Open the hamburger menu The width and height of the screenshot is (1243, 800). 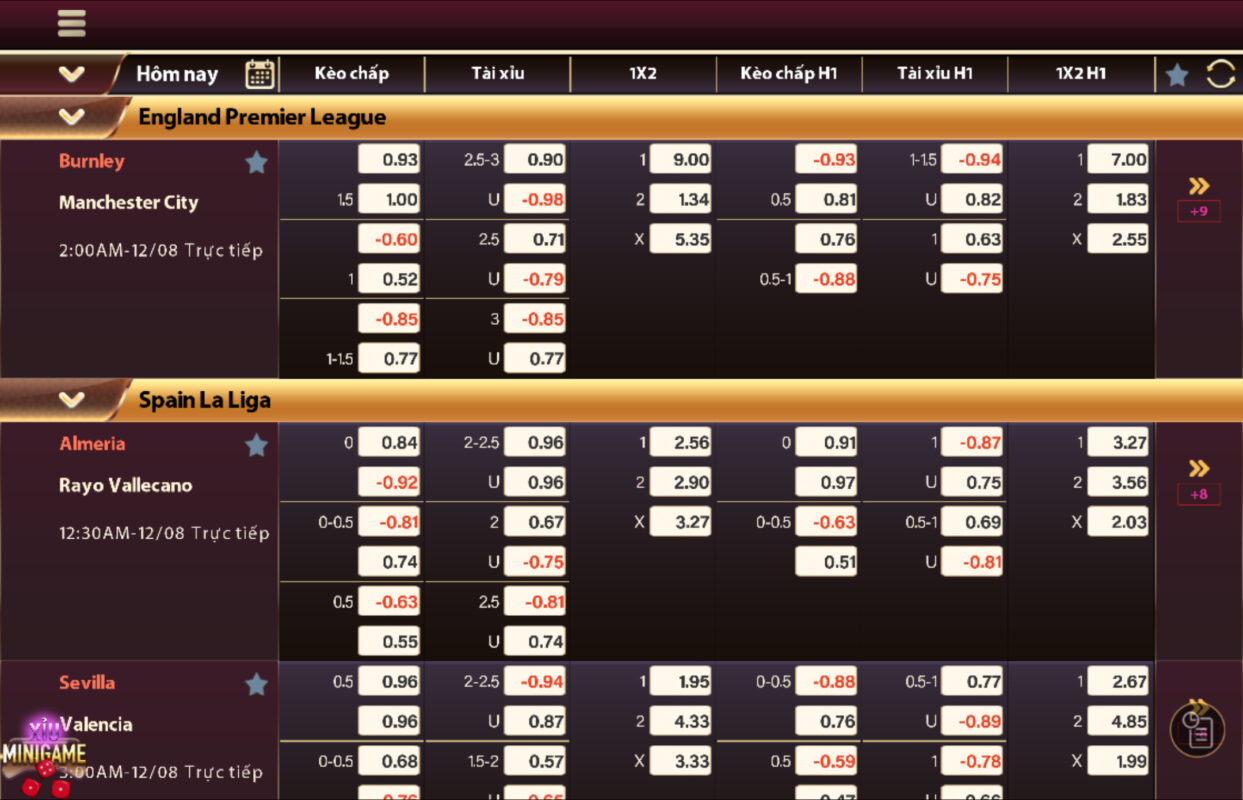pos(71,23)
